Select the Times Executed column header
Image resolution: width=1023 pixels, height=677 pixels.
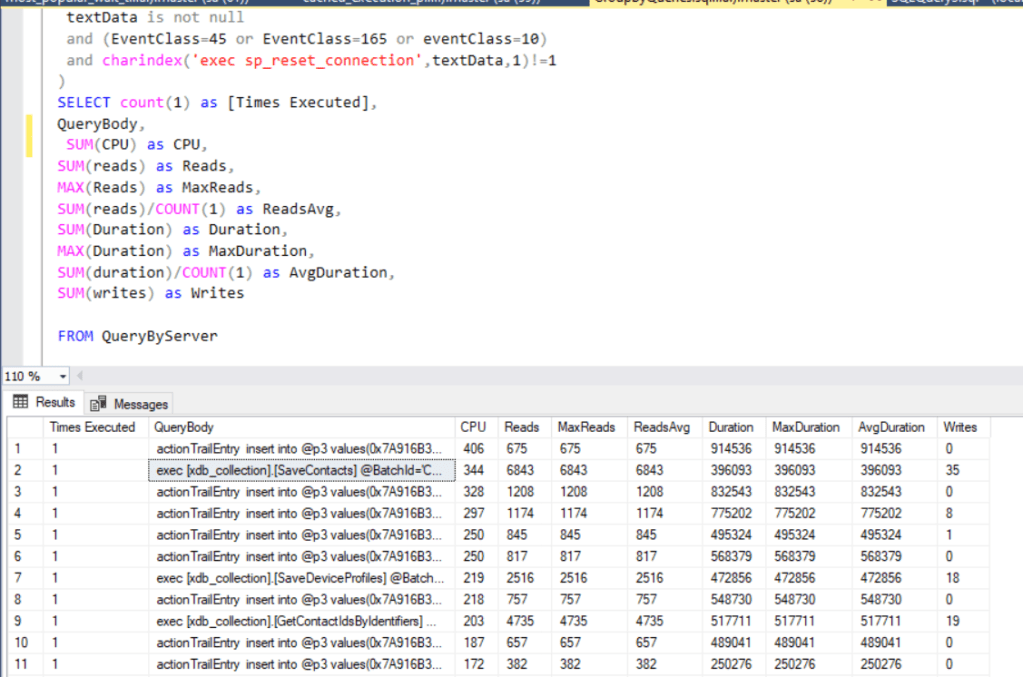coord(92,427)
